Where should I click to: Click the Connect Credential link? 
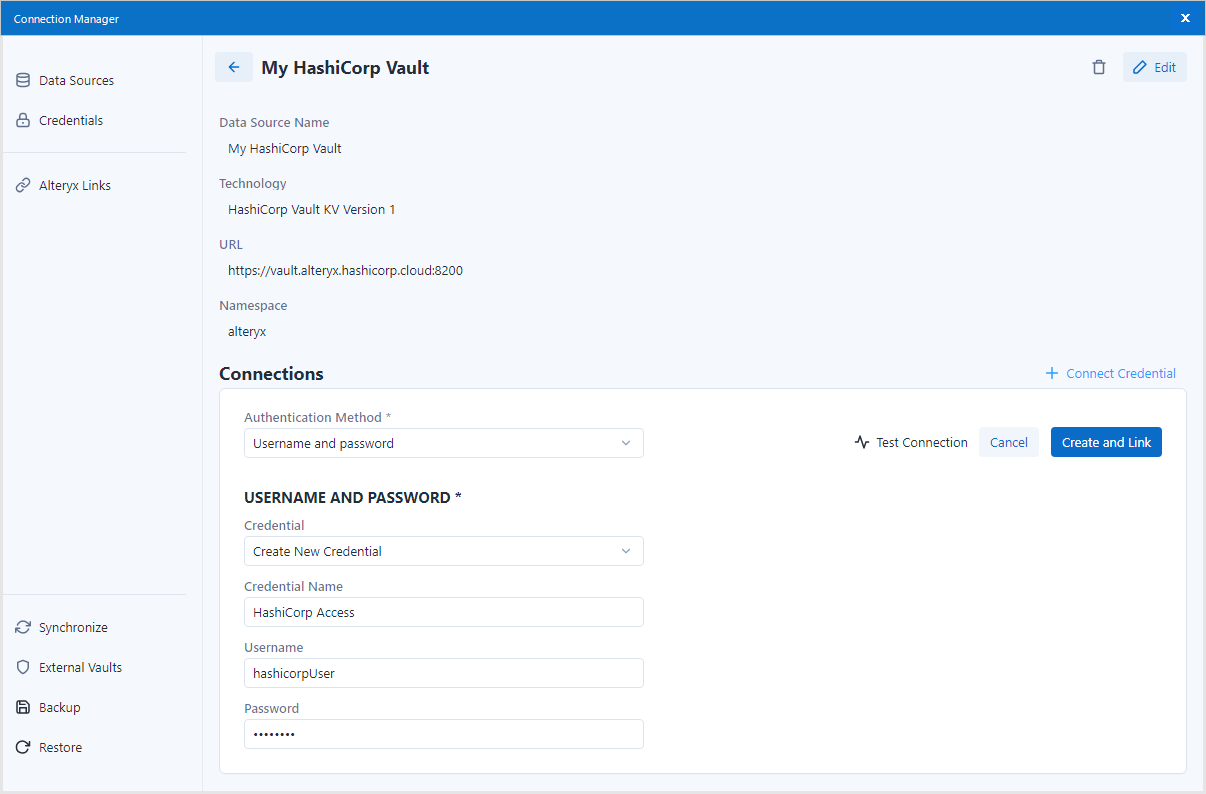coord(1111,373)
